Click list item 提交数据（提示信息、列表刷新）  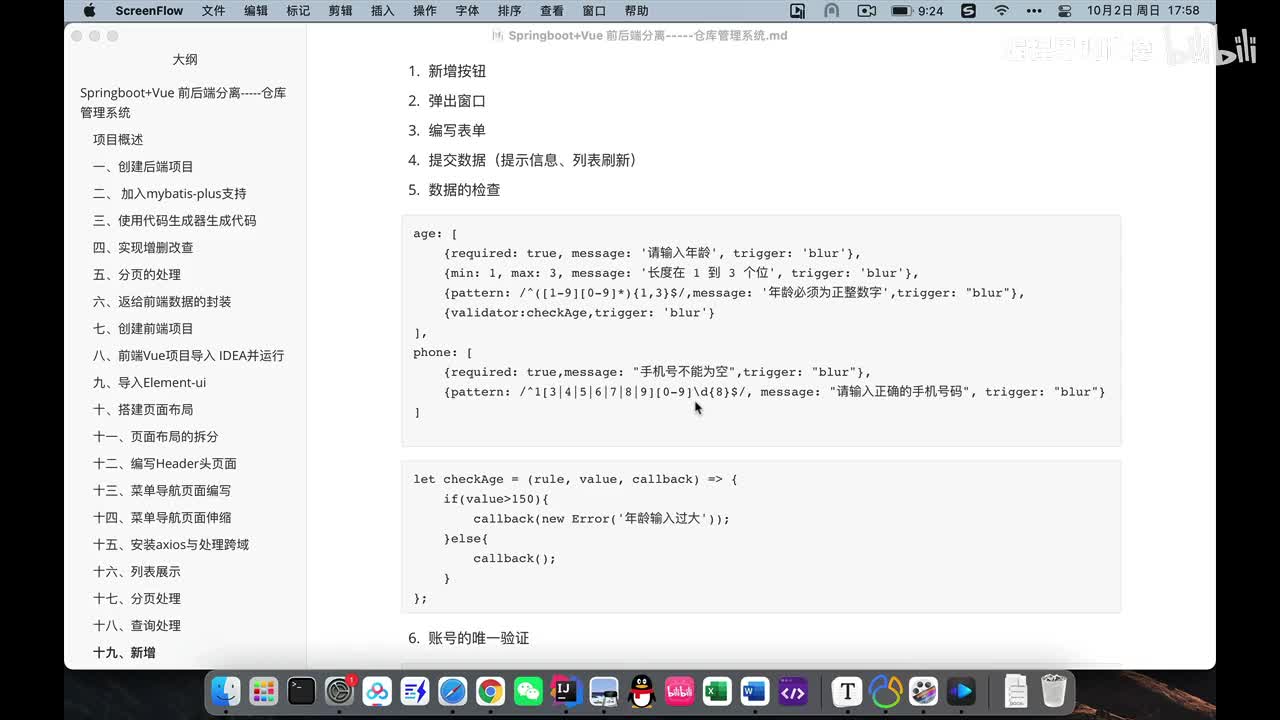tap(533, 160)
